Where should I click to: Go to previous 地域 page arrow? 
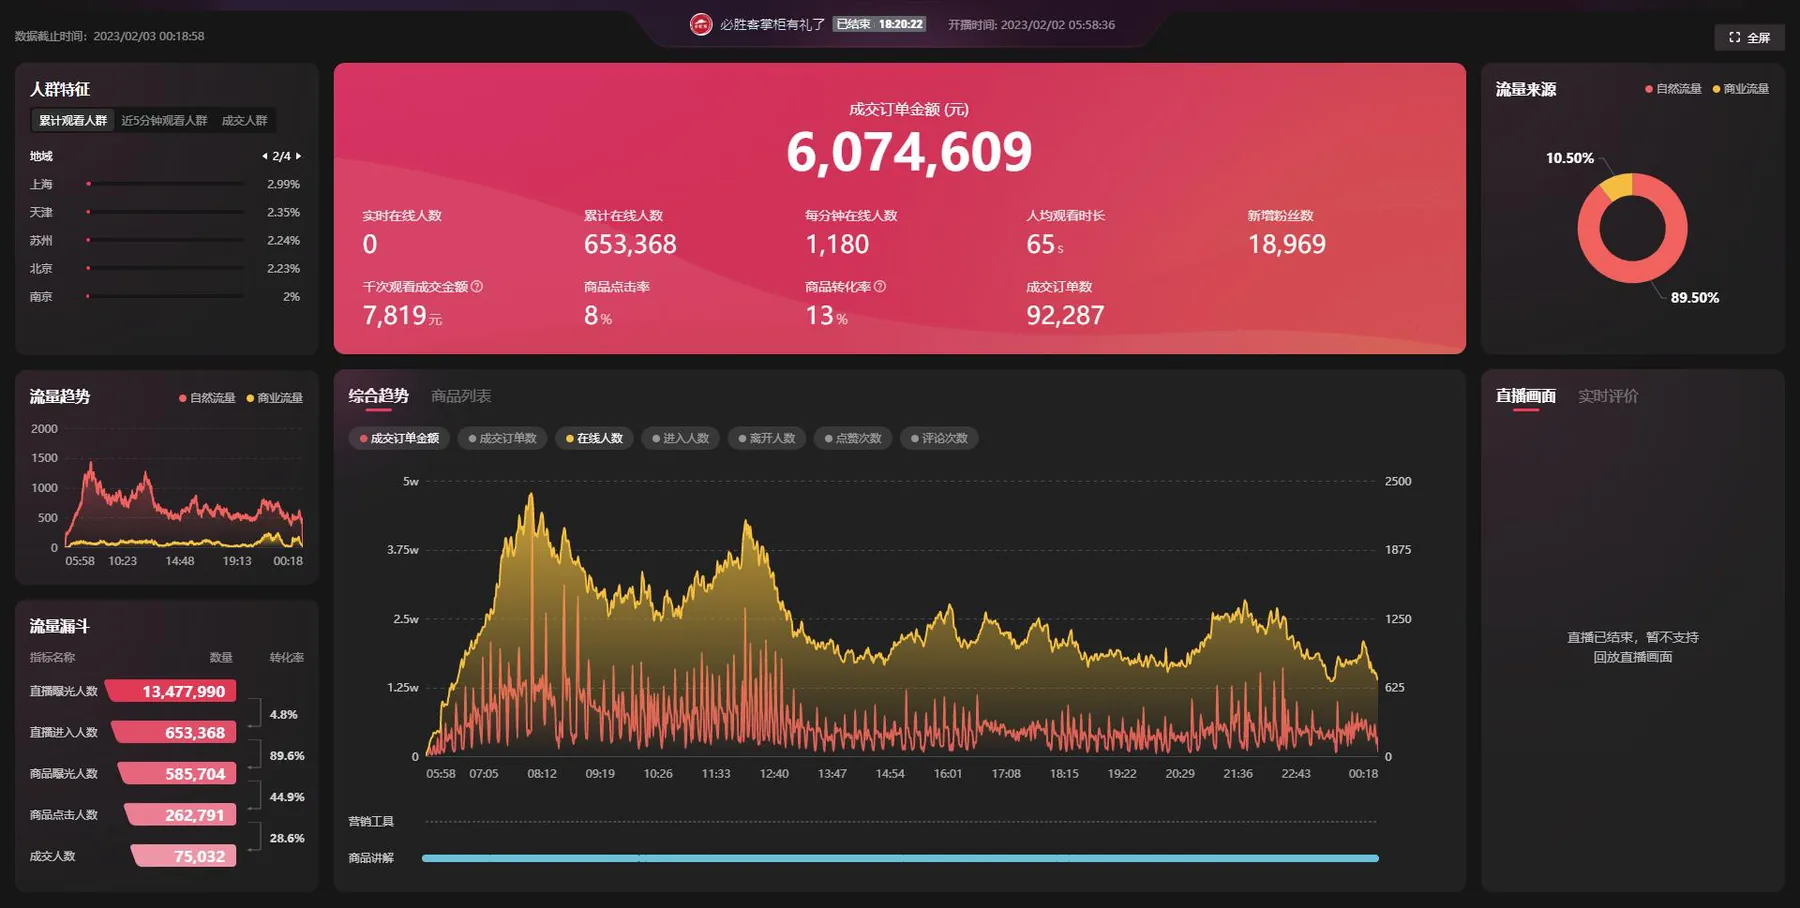click(x=264, y=156)
